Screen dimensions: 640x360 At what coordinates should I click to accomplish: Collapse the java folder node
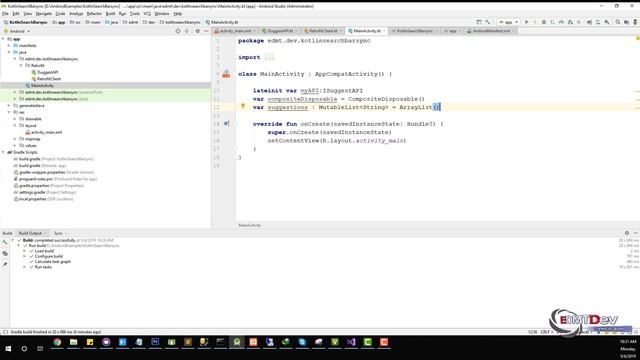pos(9,52)
